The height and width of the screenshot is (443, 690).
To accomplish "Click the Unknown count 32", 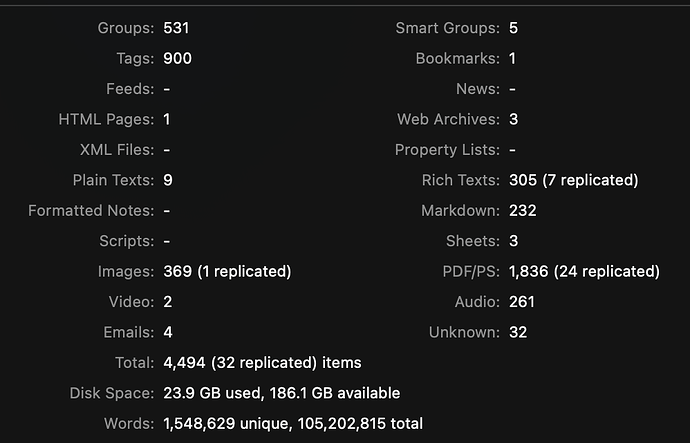I will pos(518,332).
